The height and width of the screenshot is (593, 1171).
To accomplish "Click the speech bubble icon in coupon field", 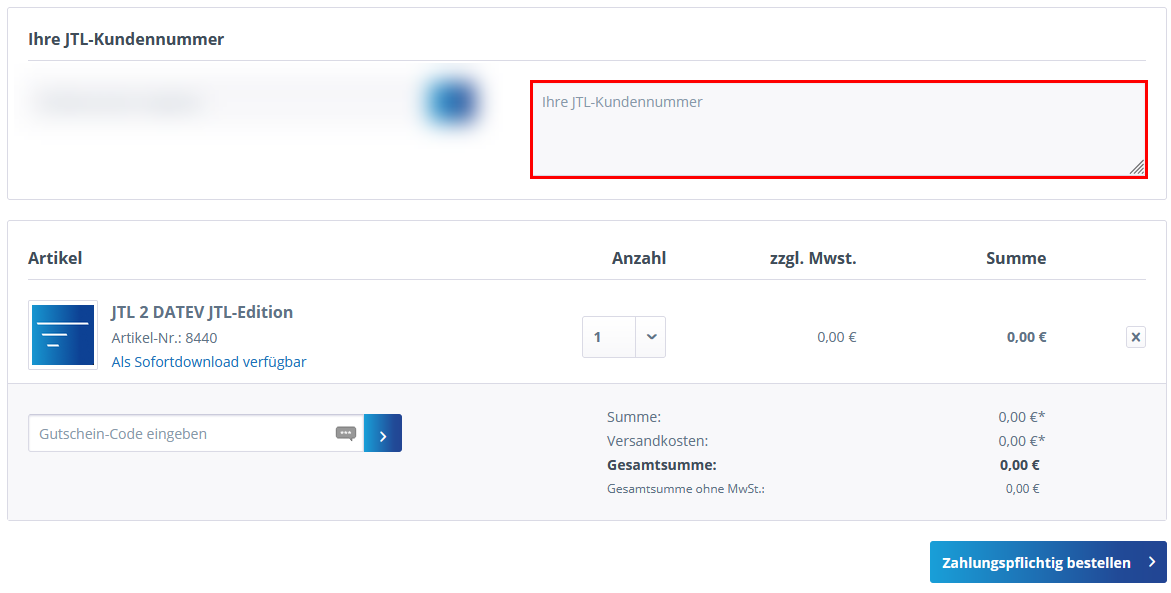I will [x=346, y=434].
